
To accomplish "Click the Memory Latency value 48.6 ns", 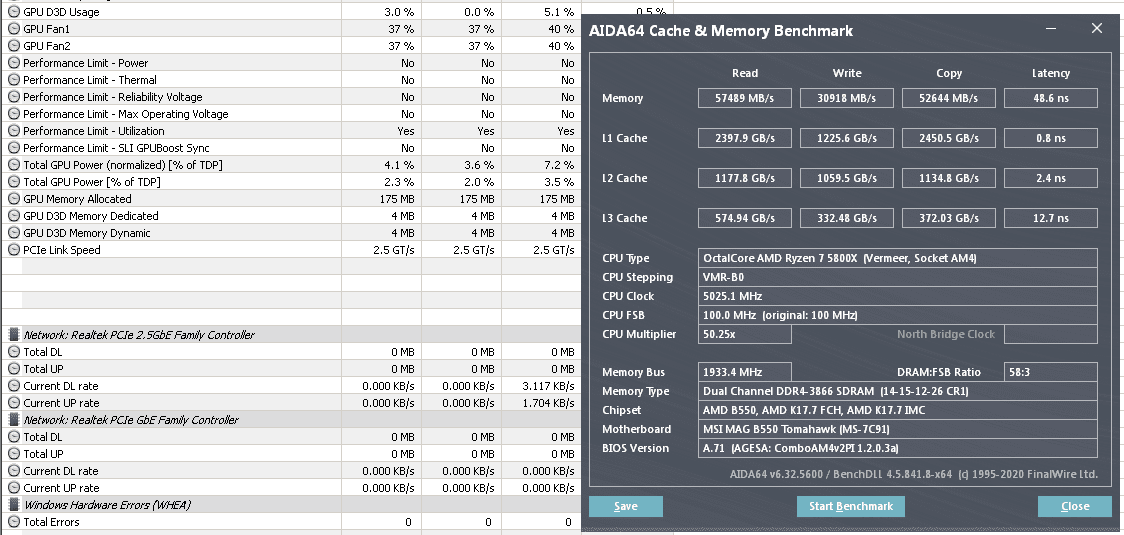I will pos(1051,98).
